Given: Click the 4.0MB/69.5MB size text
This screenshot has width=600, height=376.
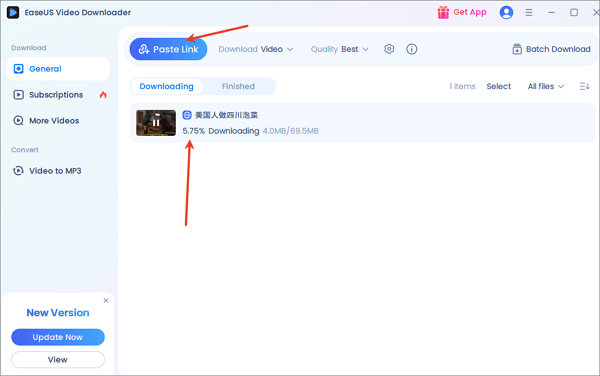Looking at the screenshot, I should coord(290,131).
